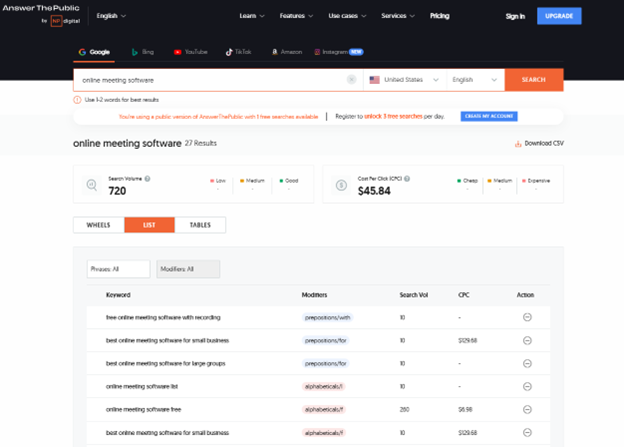The height and width of the screenshot is (447, 624).
Task: Remove the 'online meeting software free' row
Action: coord(527,409)
